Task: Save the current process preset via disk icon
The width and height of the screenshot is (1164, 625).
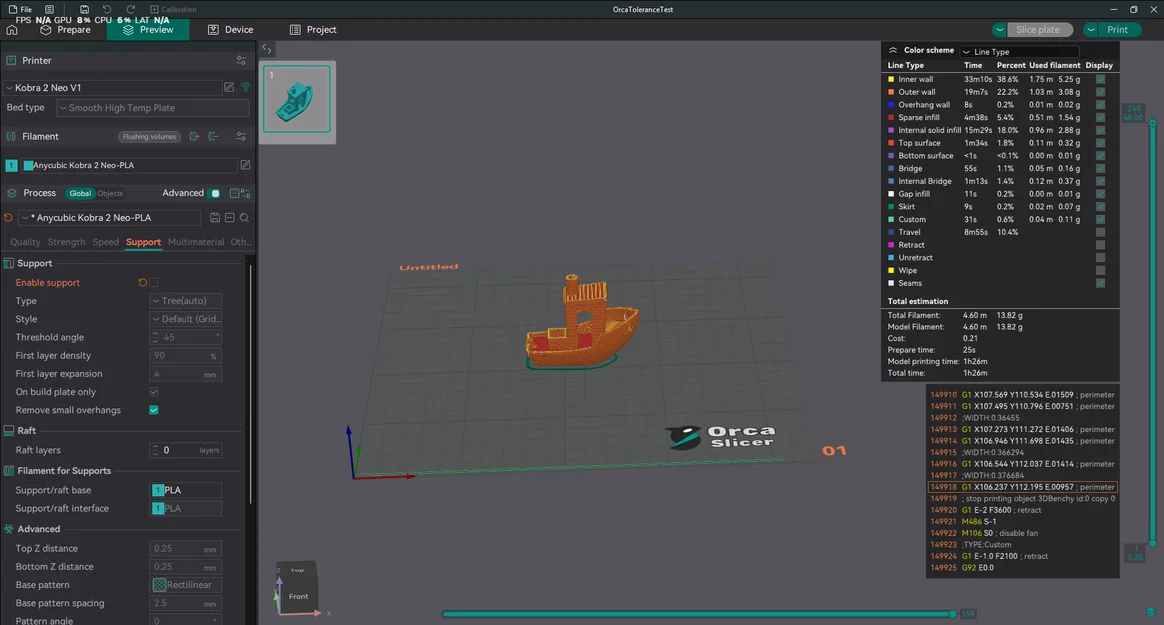Action: (215, 217)
